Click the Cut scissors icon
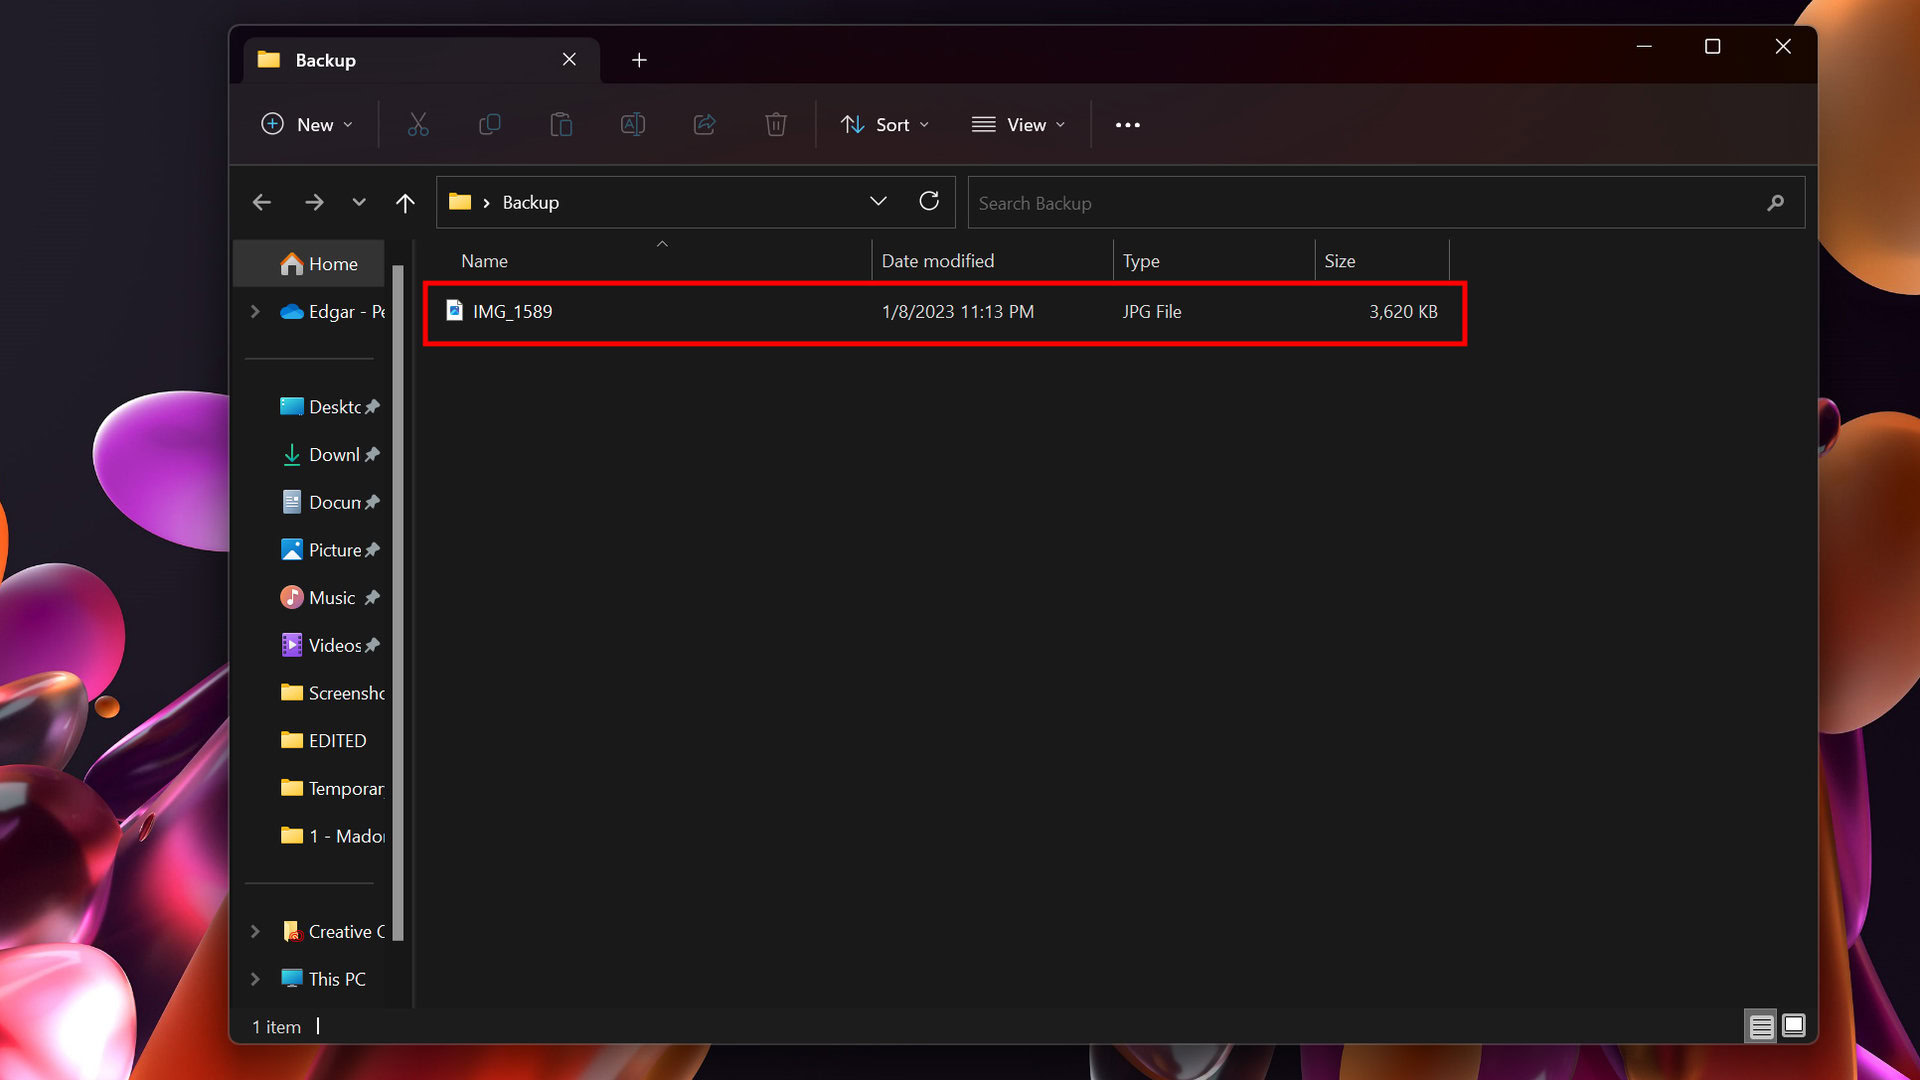The width and height of the screenshot is (1920, 1080). coord(418,125)
